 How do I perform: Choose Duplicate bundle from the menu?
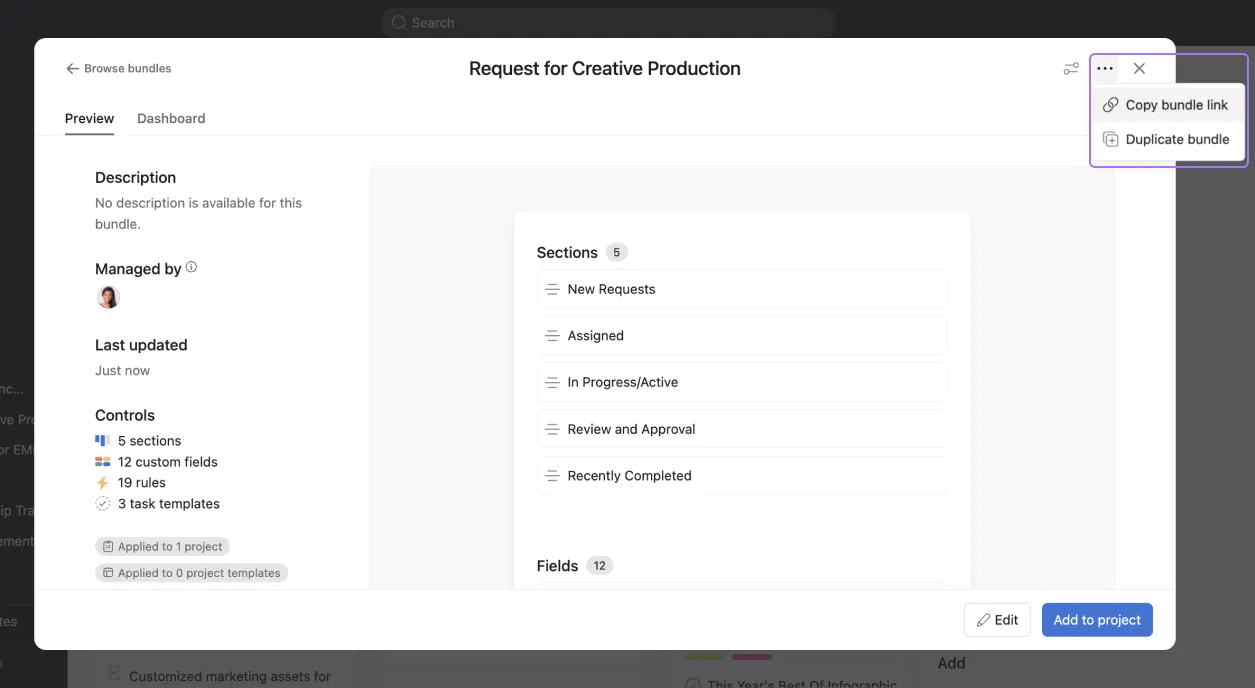(1166, 140)
